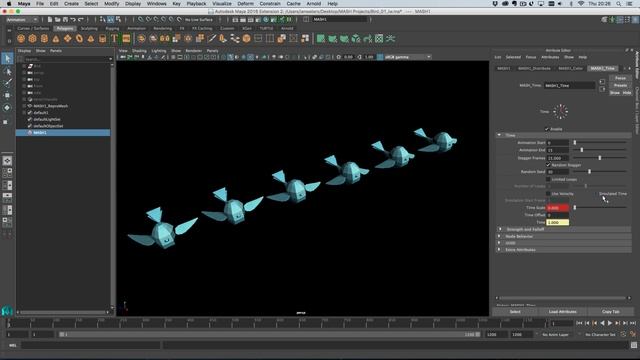This screenshot has width=640, height=360.
Task: Click the polygon cylinder shelf icon
Action: (44, 39)
